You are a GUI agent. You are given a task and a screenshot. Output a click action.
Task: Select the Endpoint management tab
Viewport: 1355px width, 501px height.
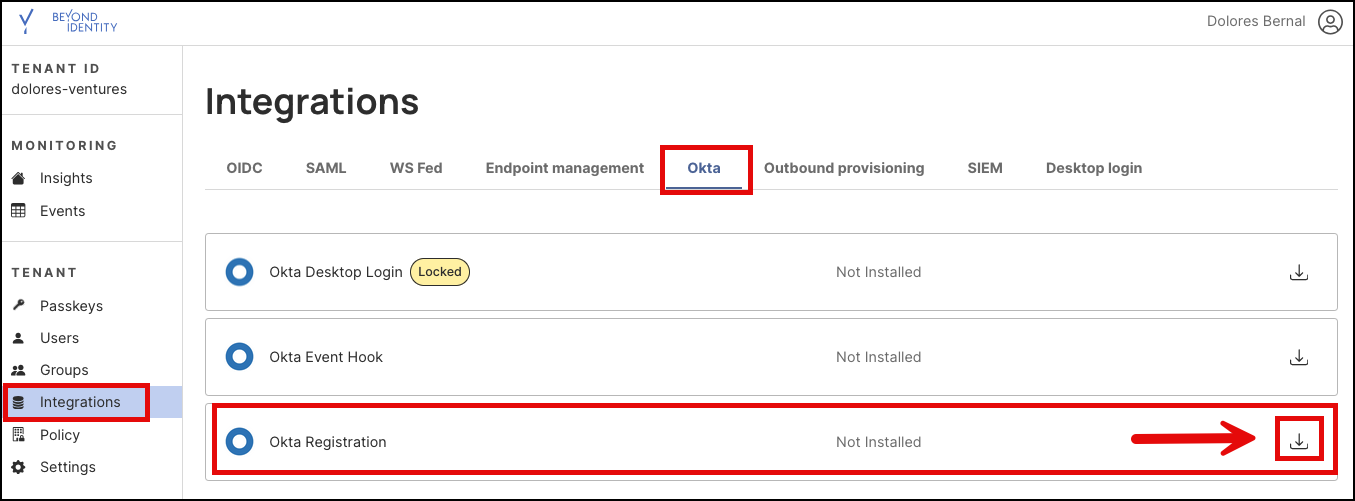tap(564, 168)
